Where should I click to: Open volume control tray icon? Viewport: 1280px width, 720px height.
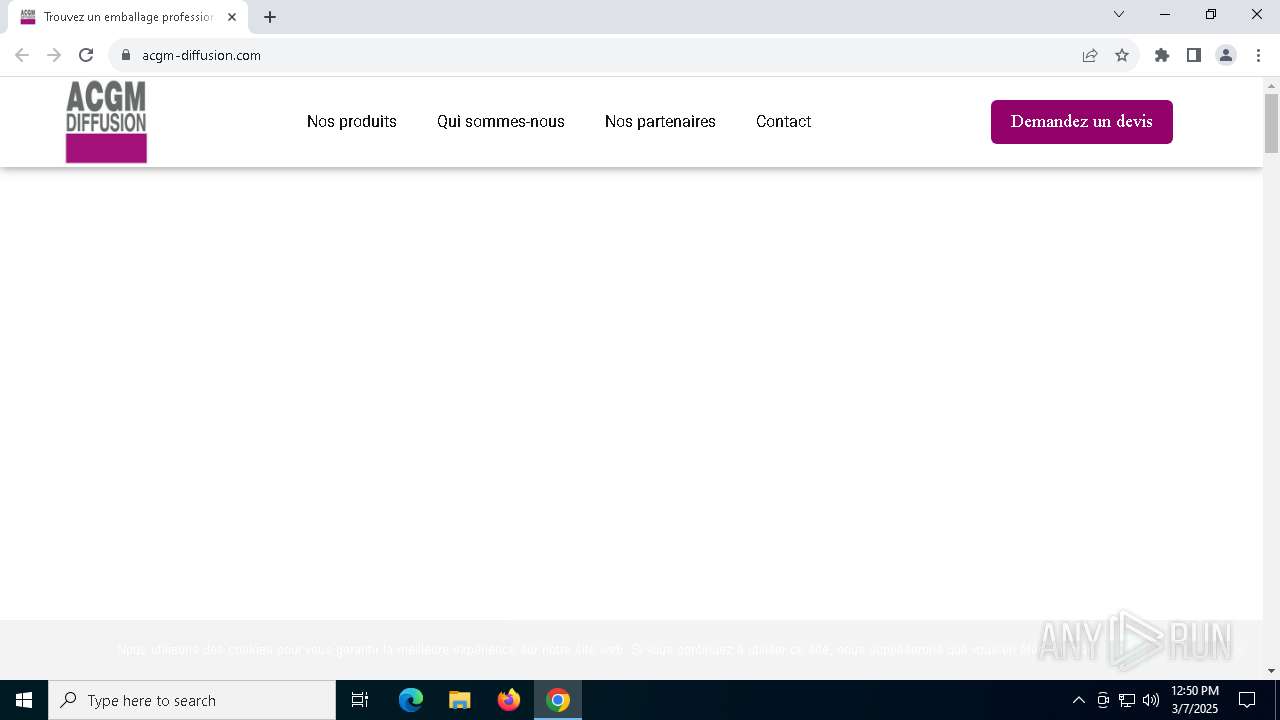coord(1151,700)
